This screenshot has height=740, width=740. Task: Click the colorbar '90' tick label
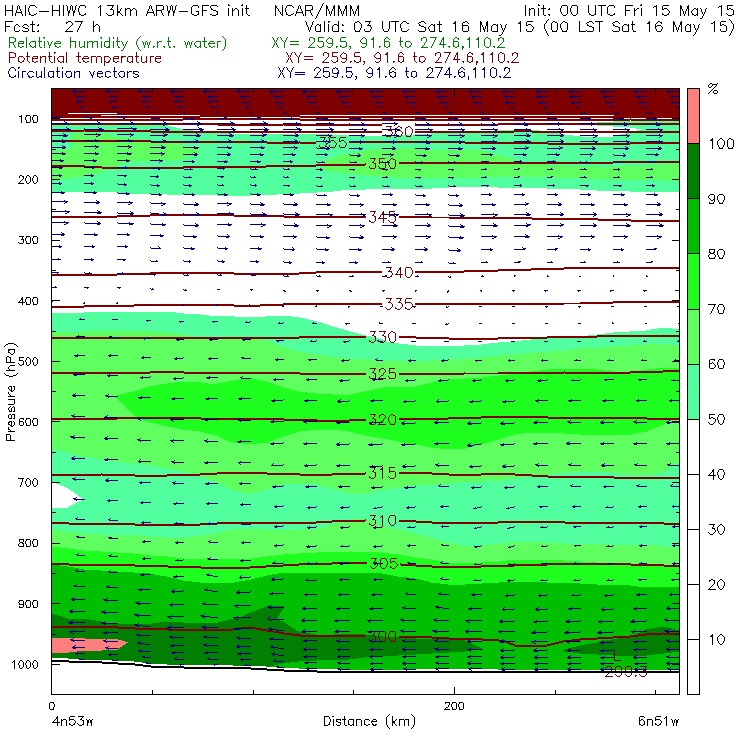[x=716, y=199]
